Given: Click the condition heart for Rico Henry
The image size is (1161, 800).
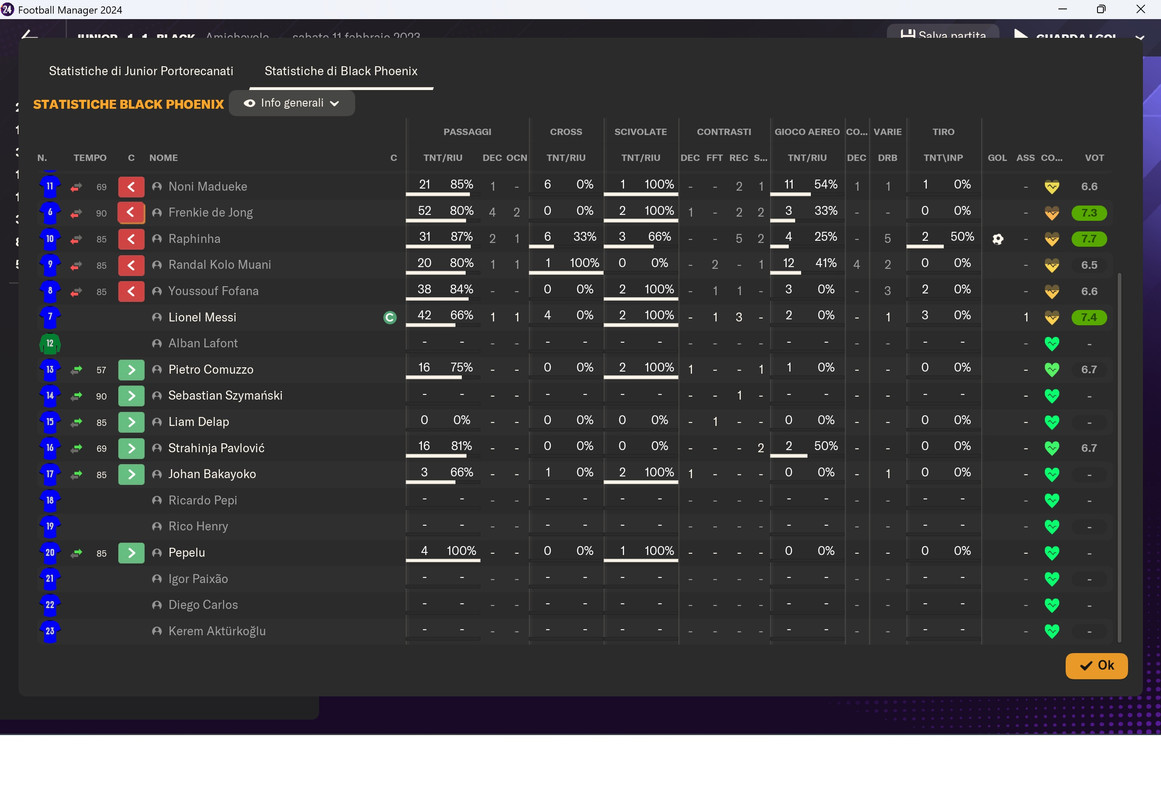Looking at the screenshot, I should pos(1051,527).
